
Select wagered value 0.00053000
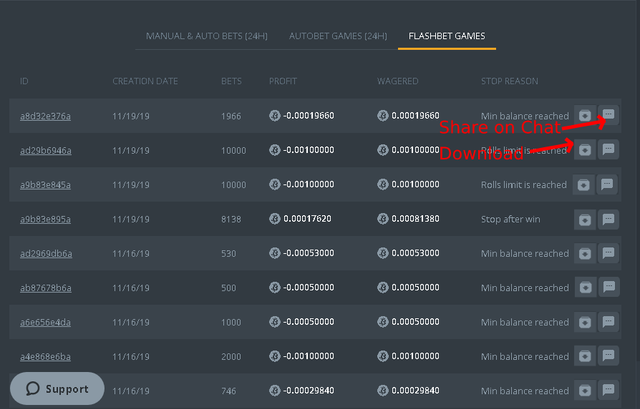click(416, 253)
